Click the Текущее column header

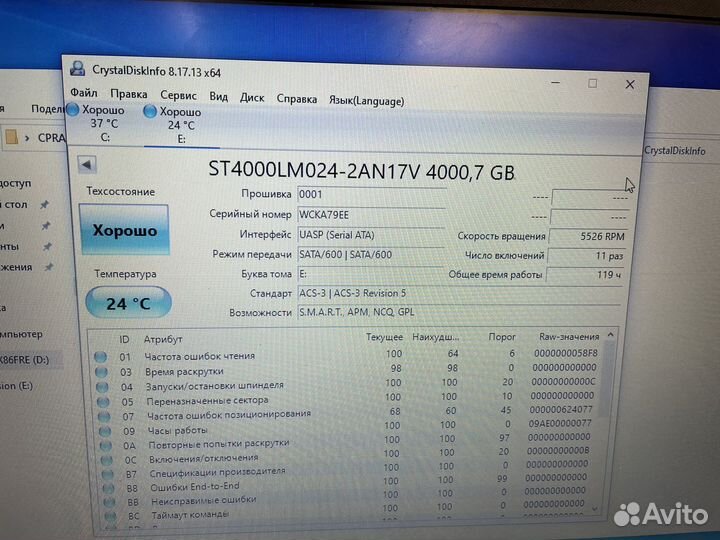384,337
